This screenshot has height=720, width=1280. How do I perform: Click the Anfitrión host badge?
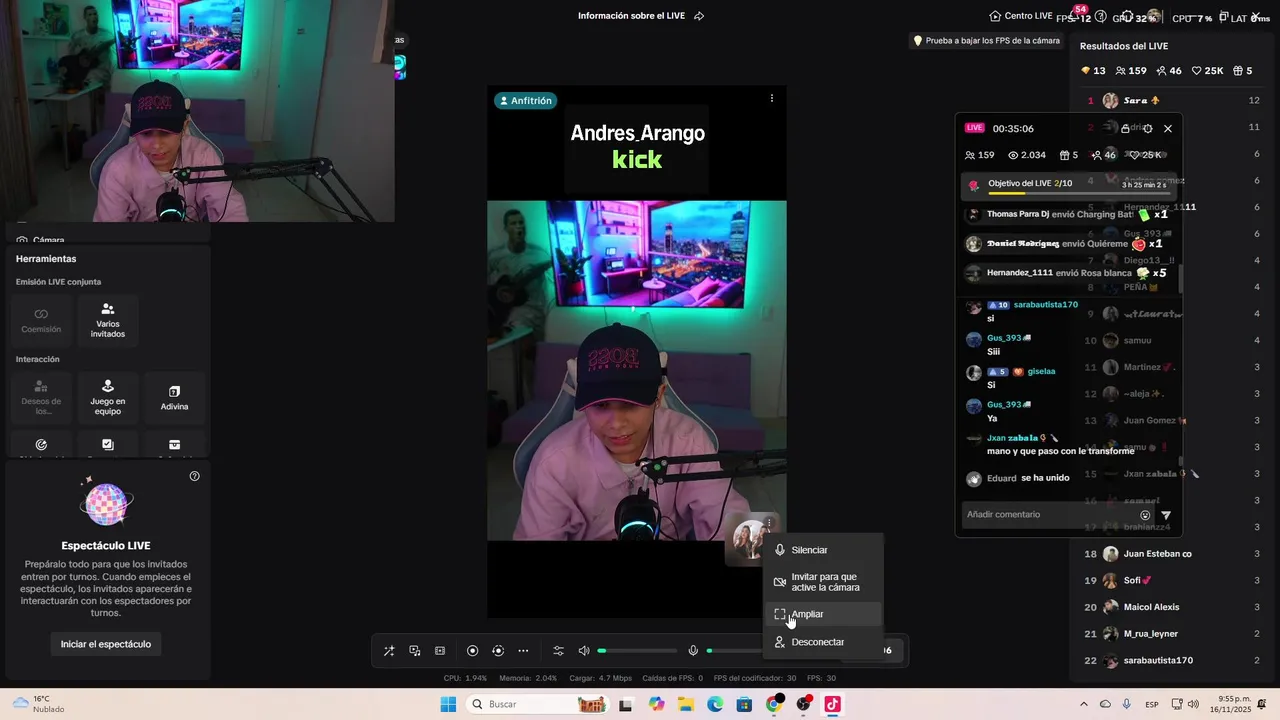click(526, 101)
